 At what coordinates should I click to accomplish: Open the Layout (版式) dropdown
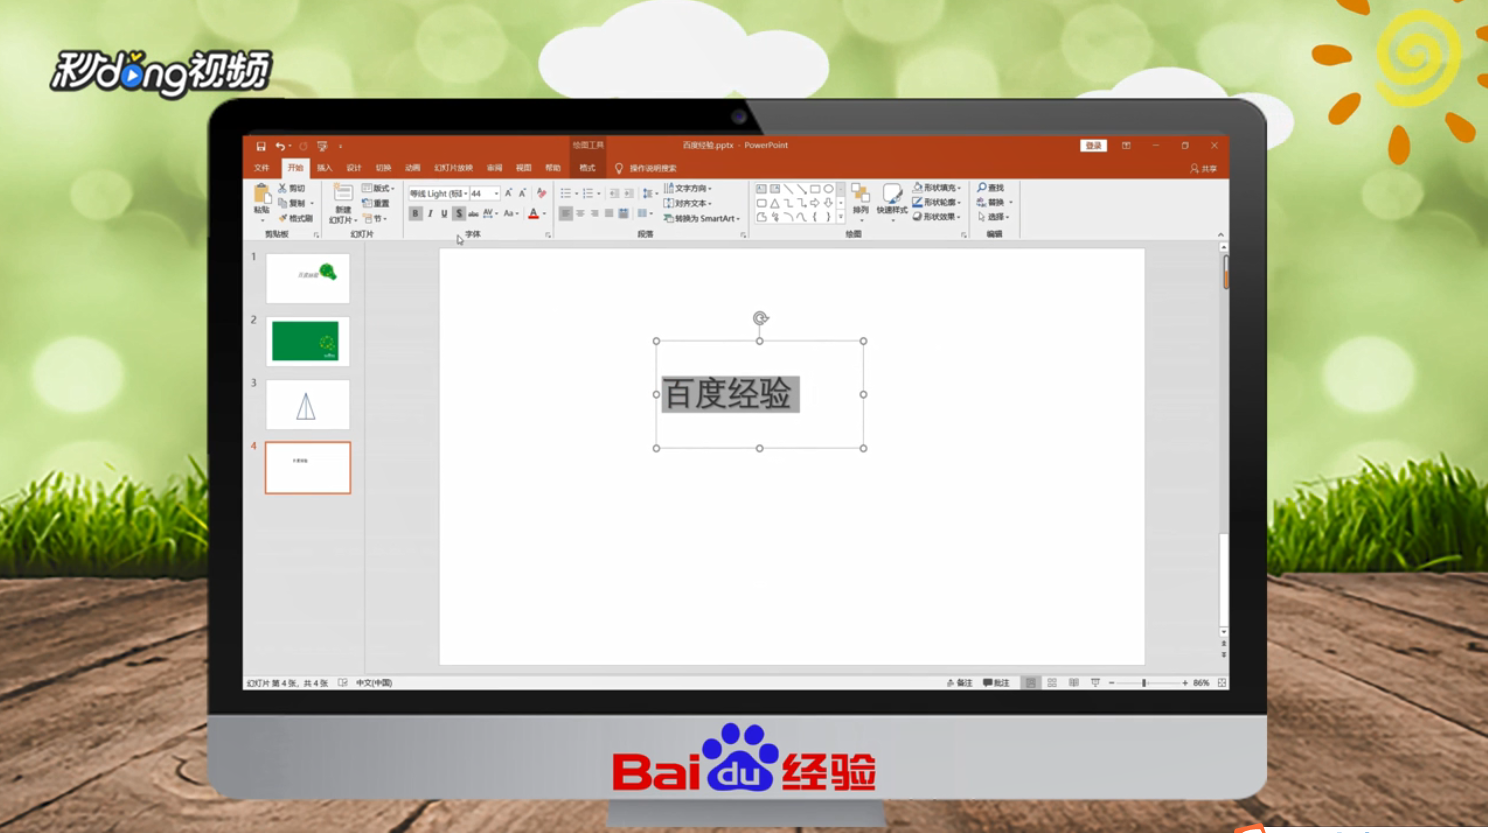click(x=378, y=188)
